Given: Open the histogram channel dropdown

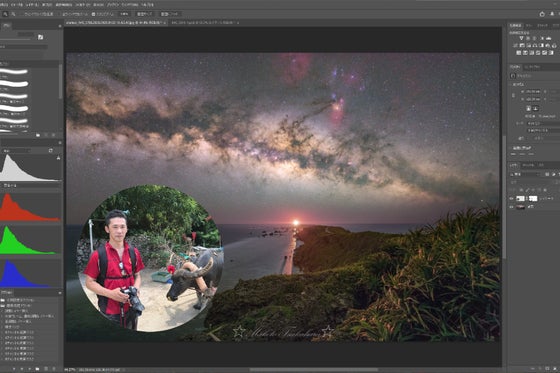Looking at the screenshot, I should click(17, 151).
